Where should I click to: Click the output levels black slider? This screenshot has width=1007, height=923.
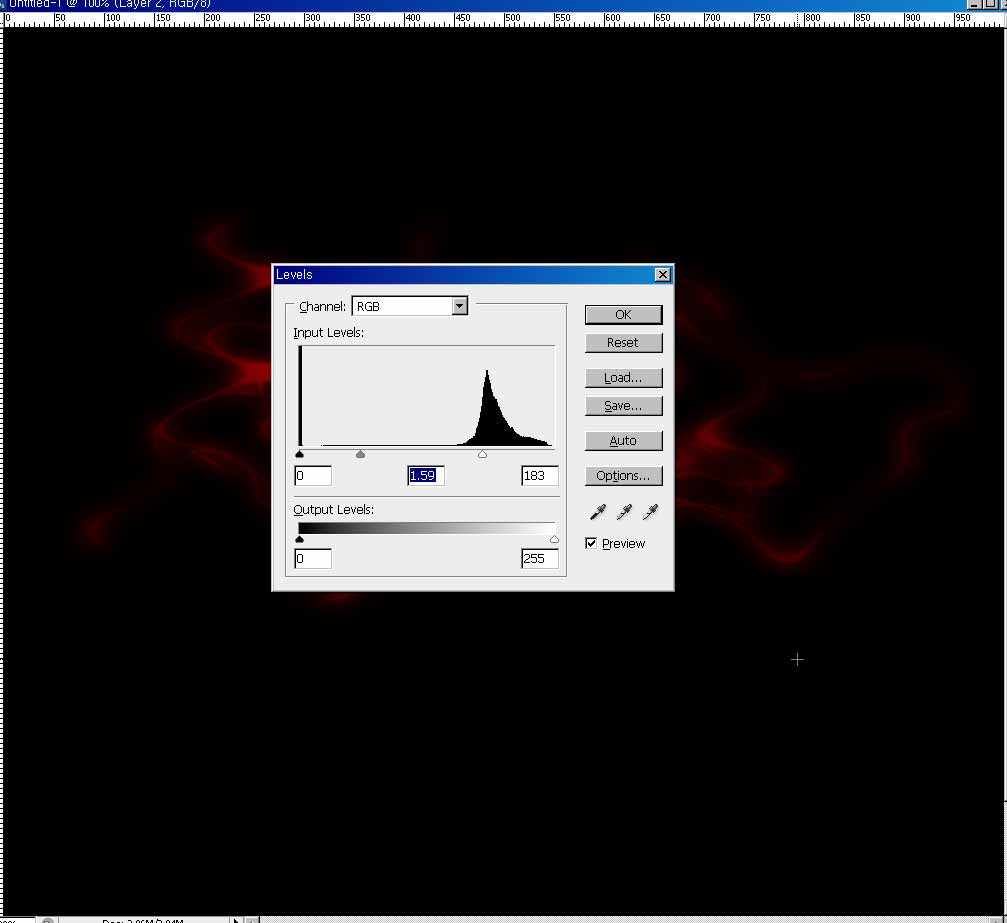[x=299, y=539]
